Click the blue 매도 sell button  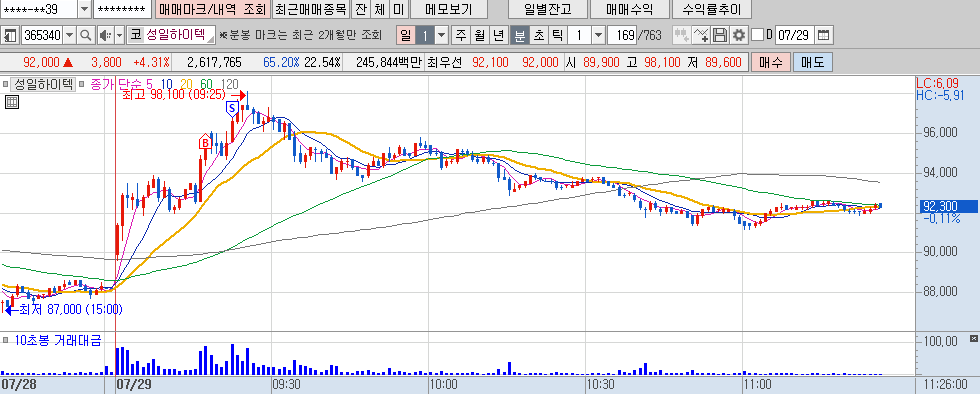pos(812,62)
